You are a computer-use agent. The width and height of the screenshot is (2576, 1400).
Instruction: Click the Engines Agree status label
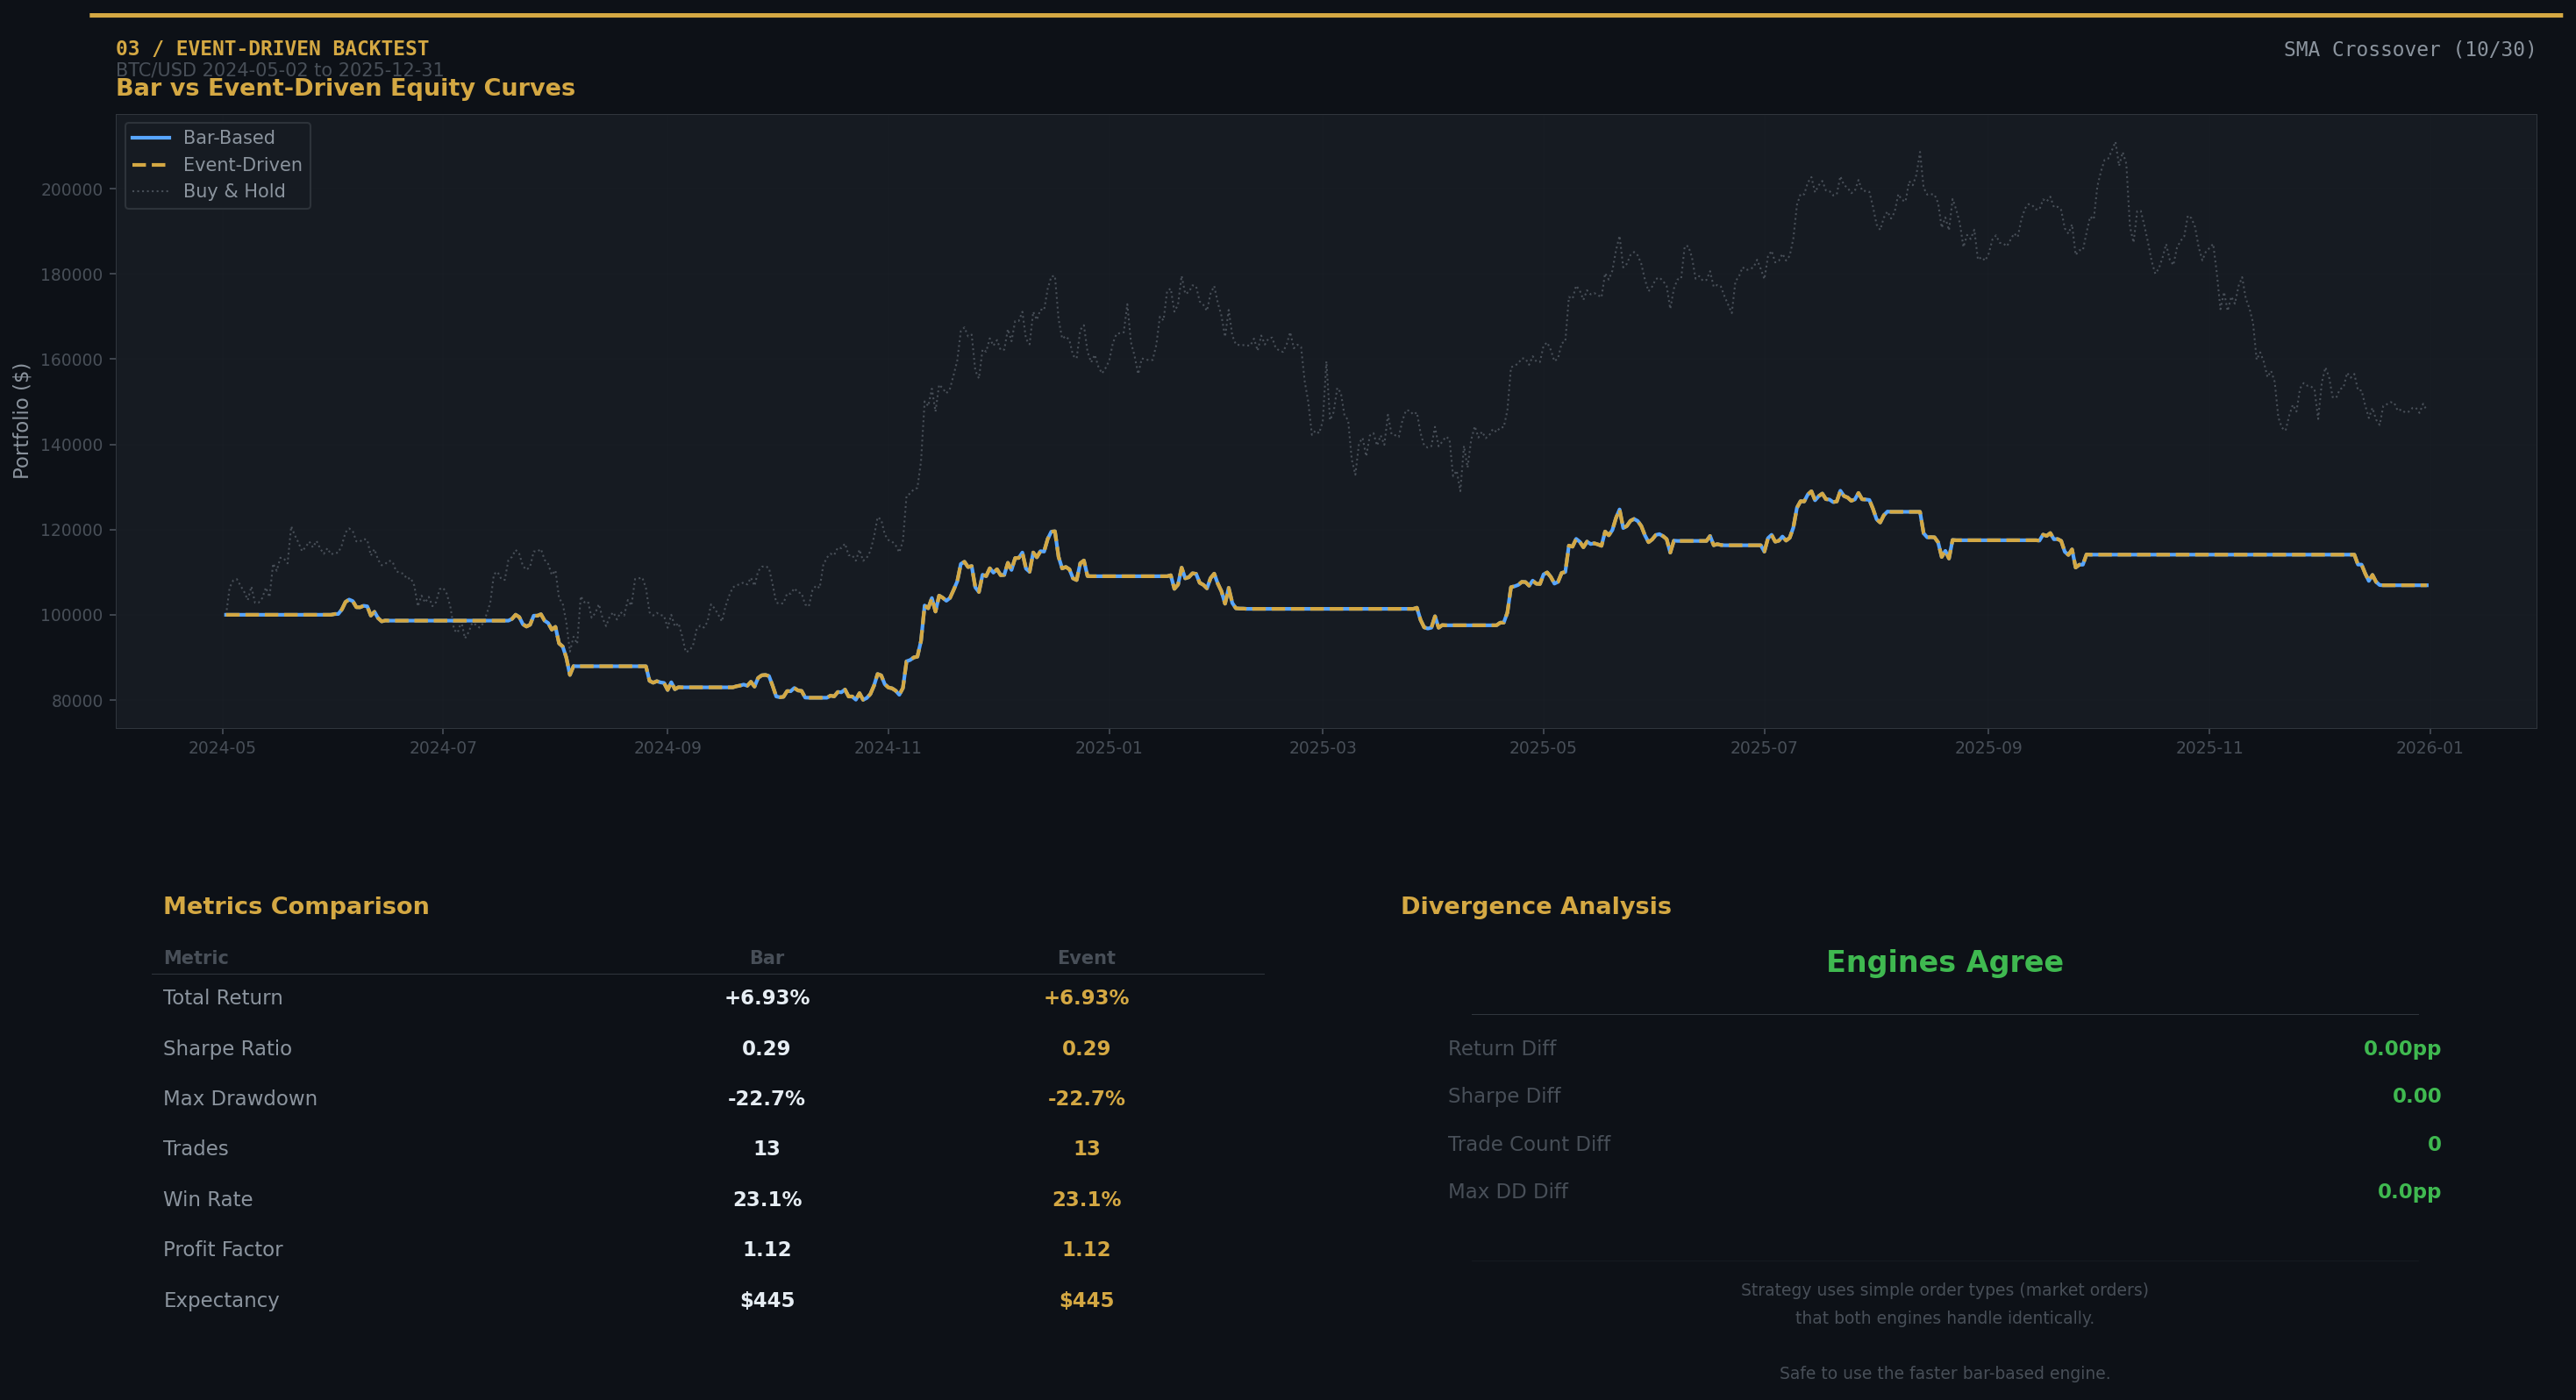point(1944,961)
